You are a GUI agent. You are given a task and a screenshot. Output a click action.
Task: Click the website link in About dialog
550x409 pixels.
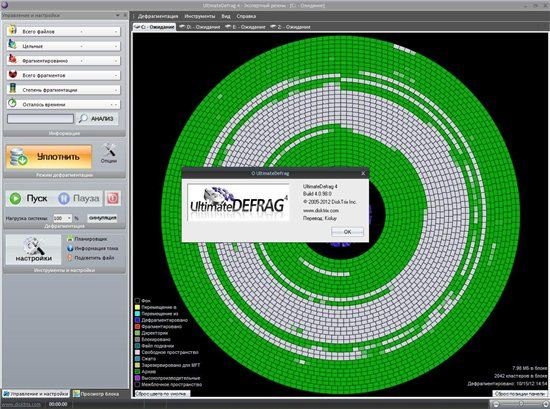(x=321, y=210)
